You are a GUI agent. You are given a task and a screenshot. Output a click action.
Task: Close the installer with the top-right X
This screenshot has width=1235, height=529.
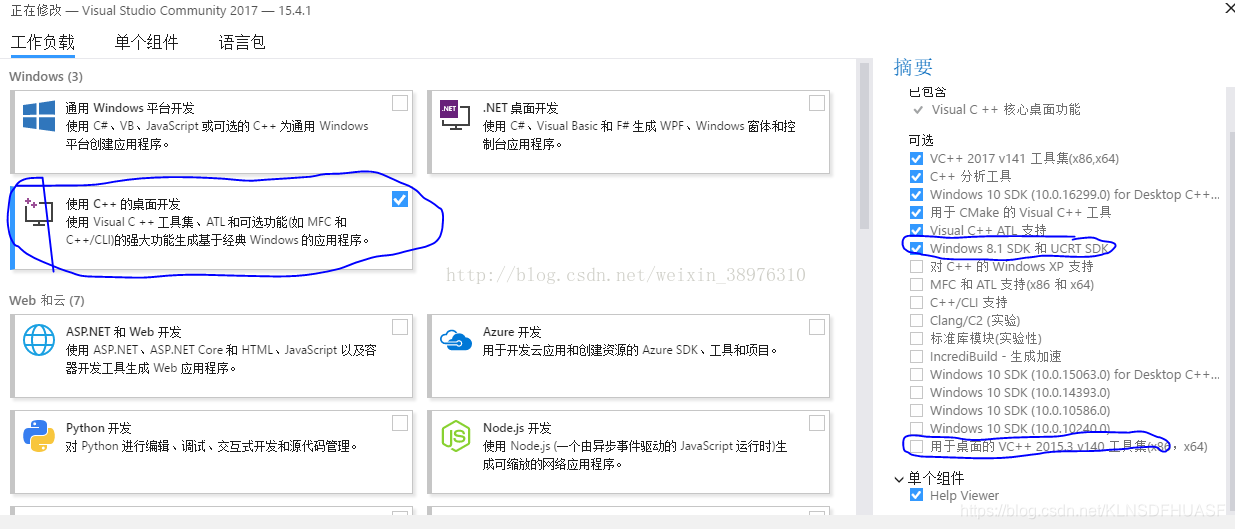pyautogui.click(x=1229, y=8)
